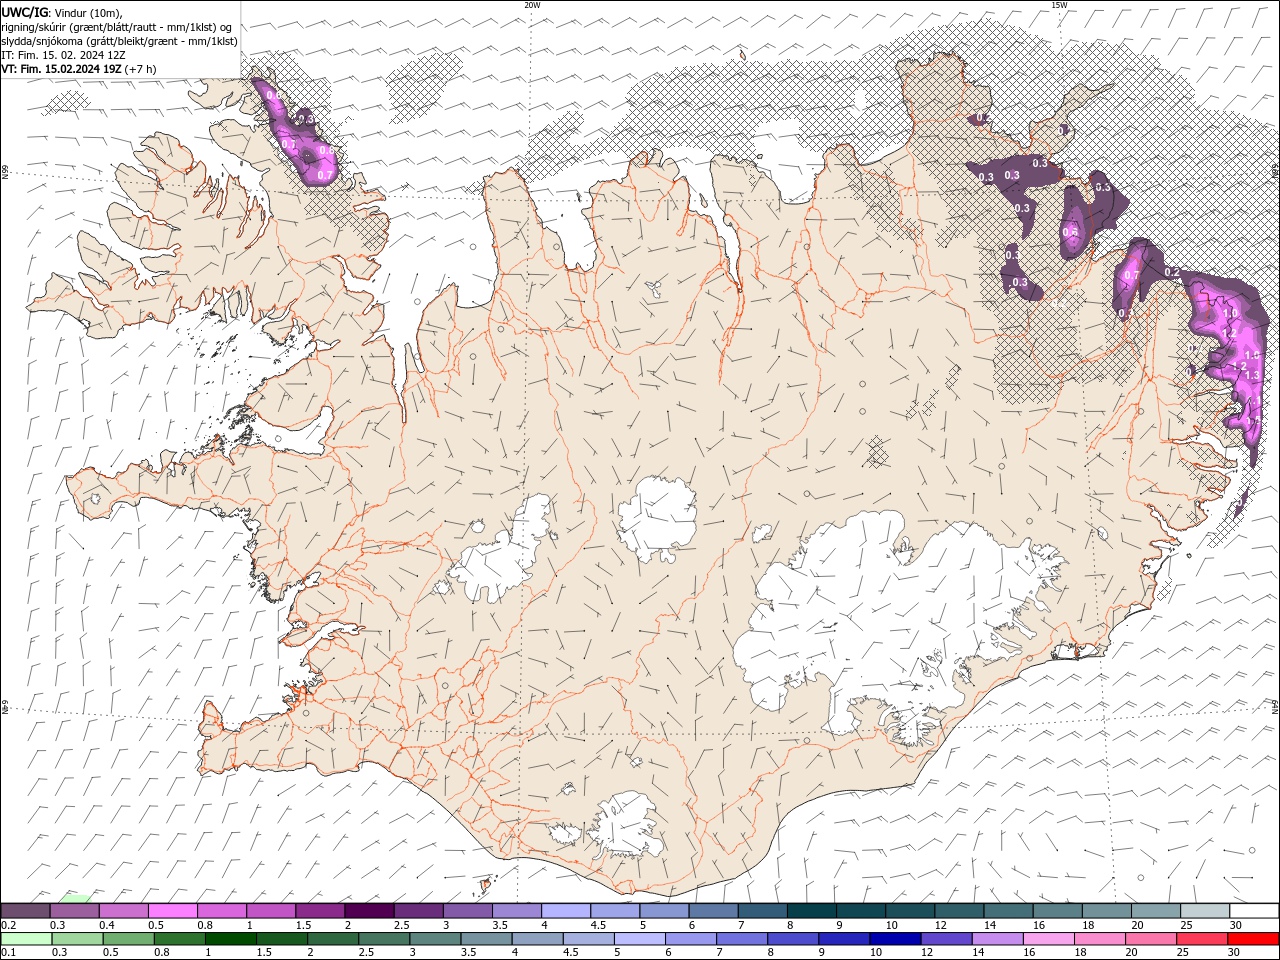Image resolution: width=1280 pixels, height=960 pixels.
Task: Click the "0.2" label in the upper legend row
Action: [x=9, y=924]
